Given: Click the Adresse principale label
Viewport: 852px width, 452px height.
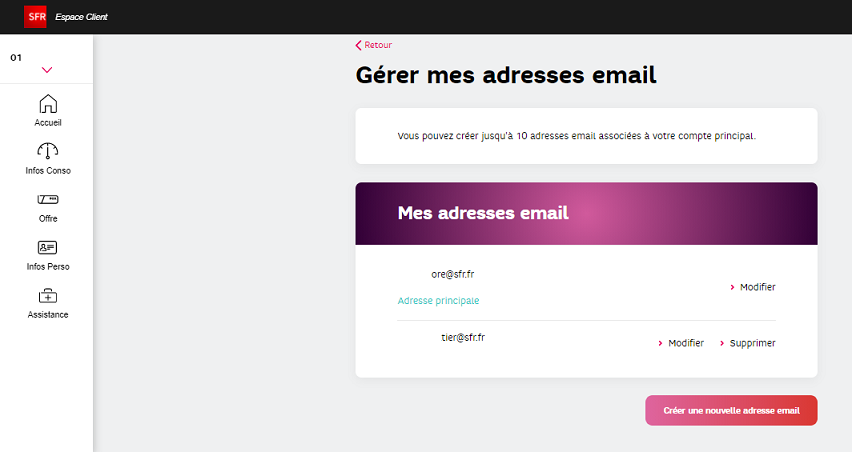Looking at the screenshot, I should [438, 300].
